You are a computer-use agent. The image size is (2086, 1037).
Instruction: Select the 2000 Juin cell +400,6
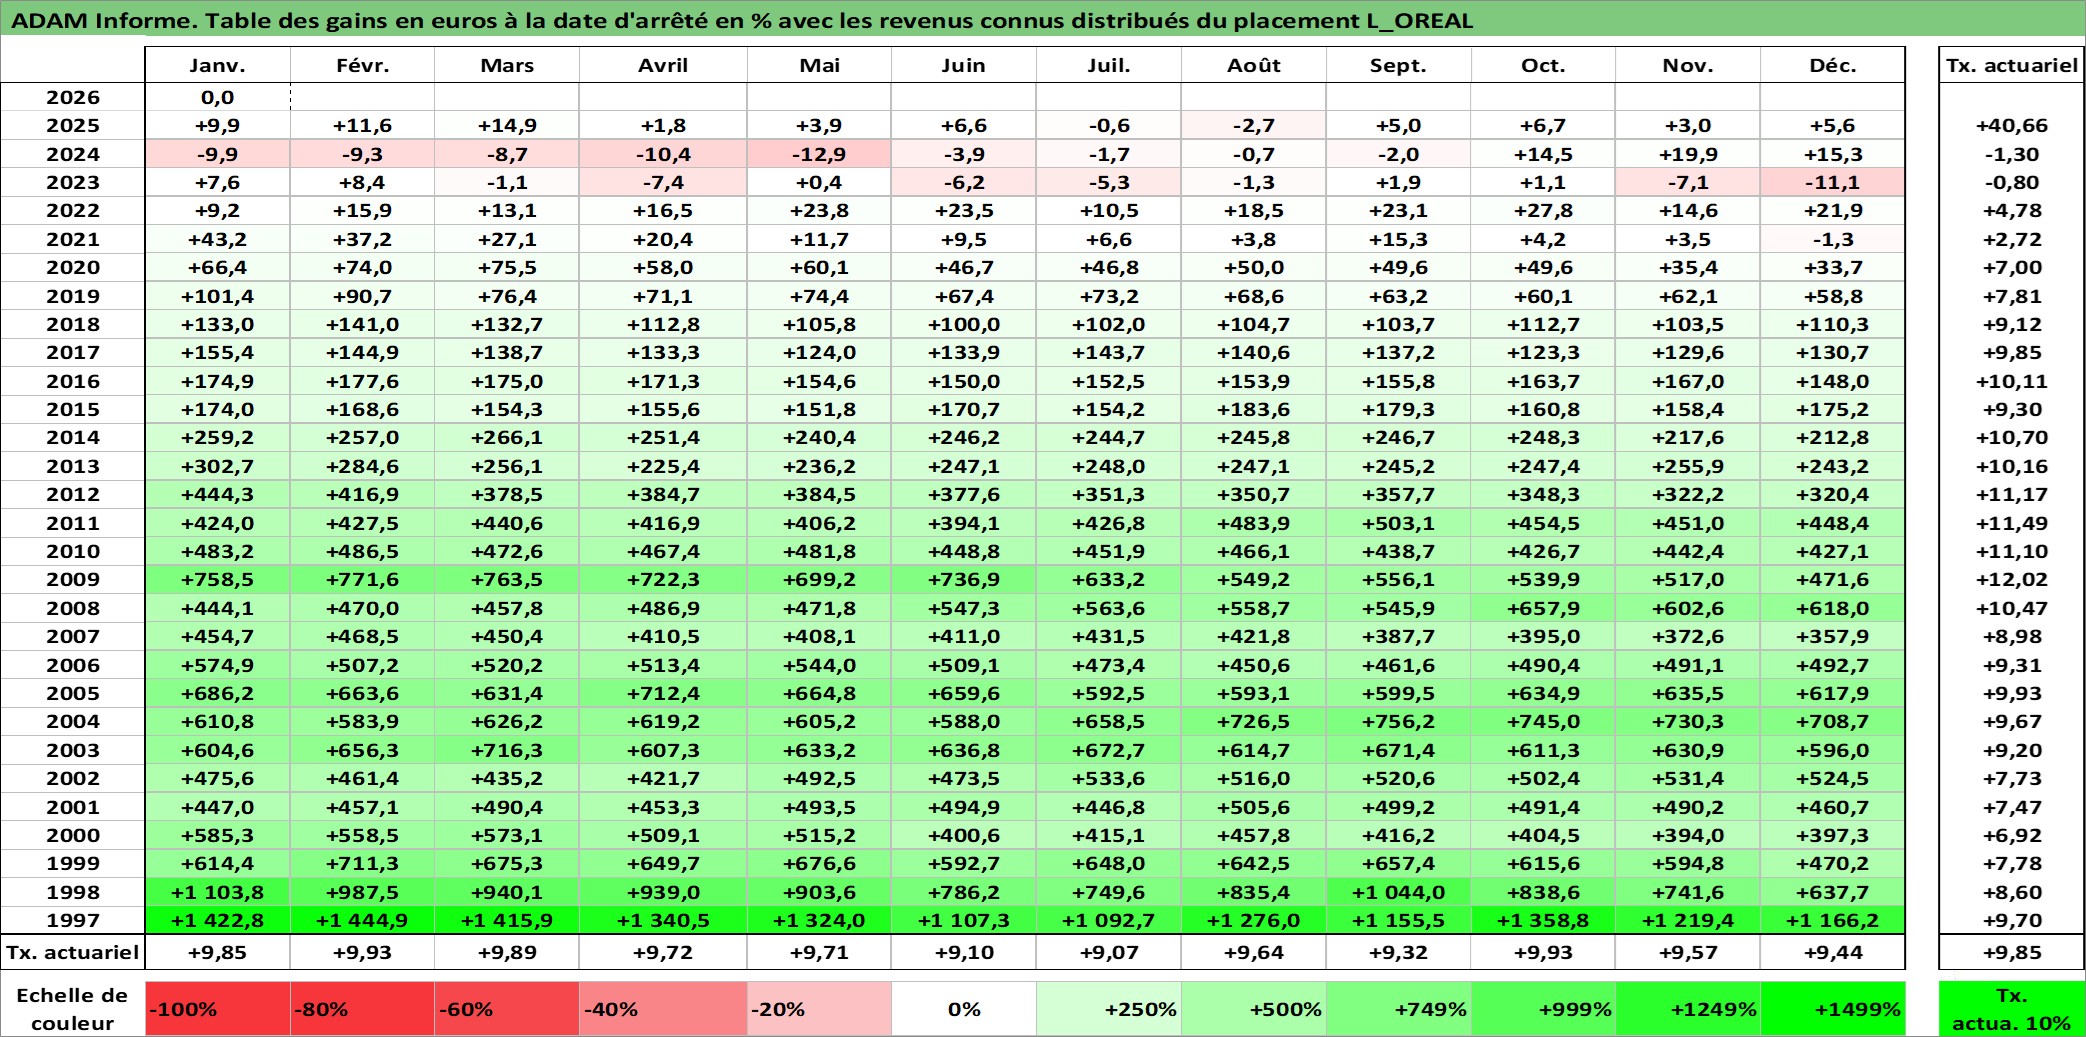point(964,835)
